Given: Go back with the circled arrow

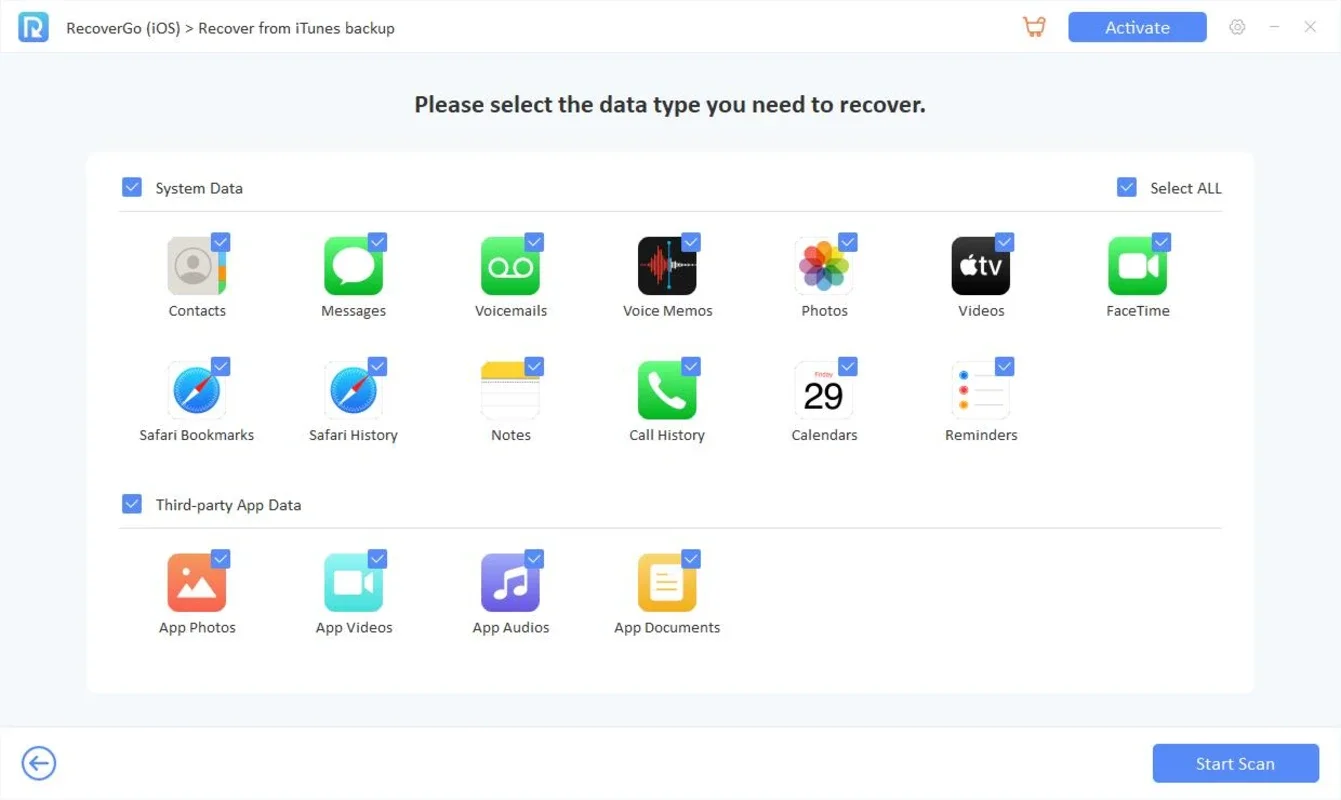Looking at the screenshot, I should 39,764.
